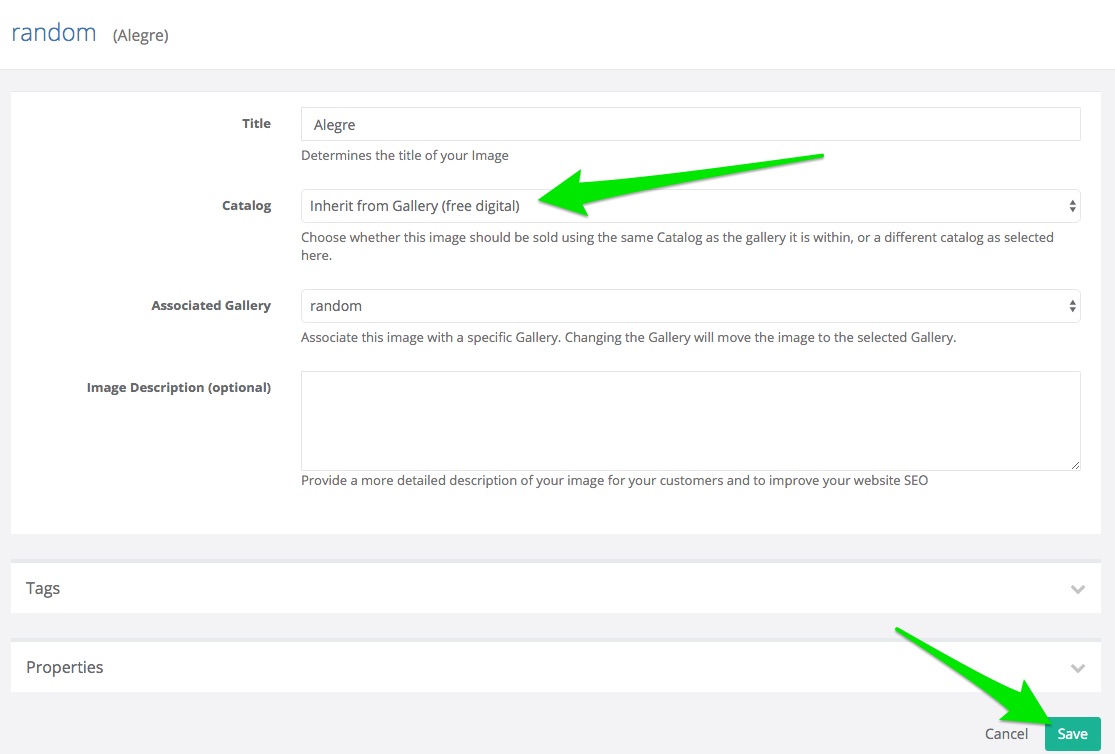This screenshot has width=1115, height=754.
Task: Click the Title field label
Action: pos(256,123)
